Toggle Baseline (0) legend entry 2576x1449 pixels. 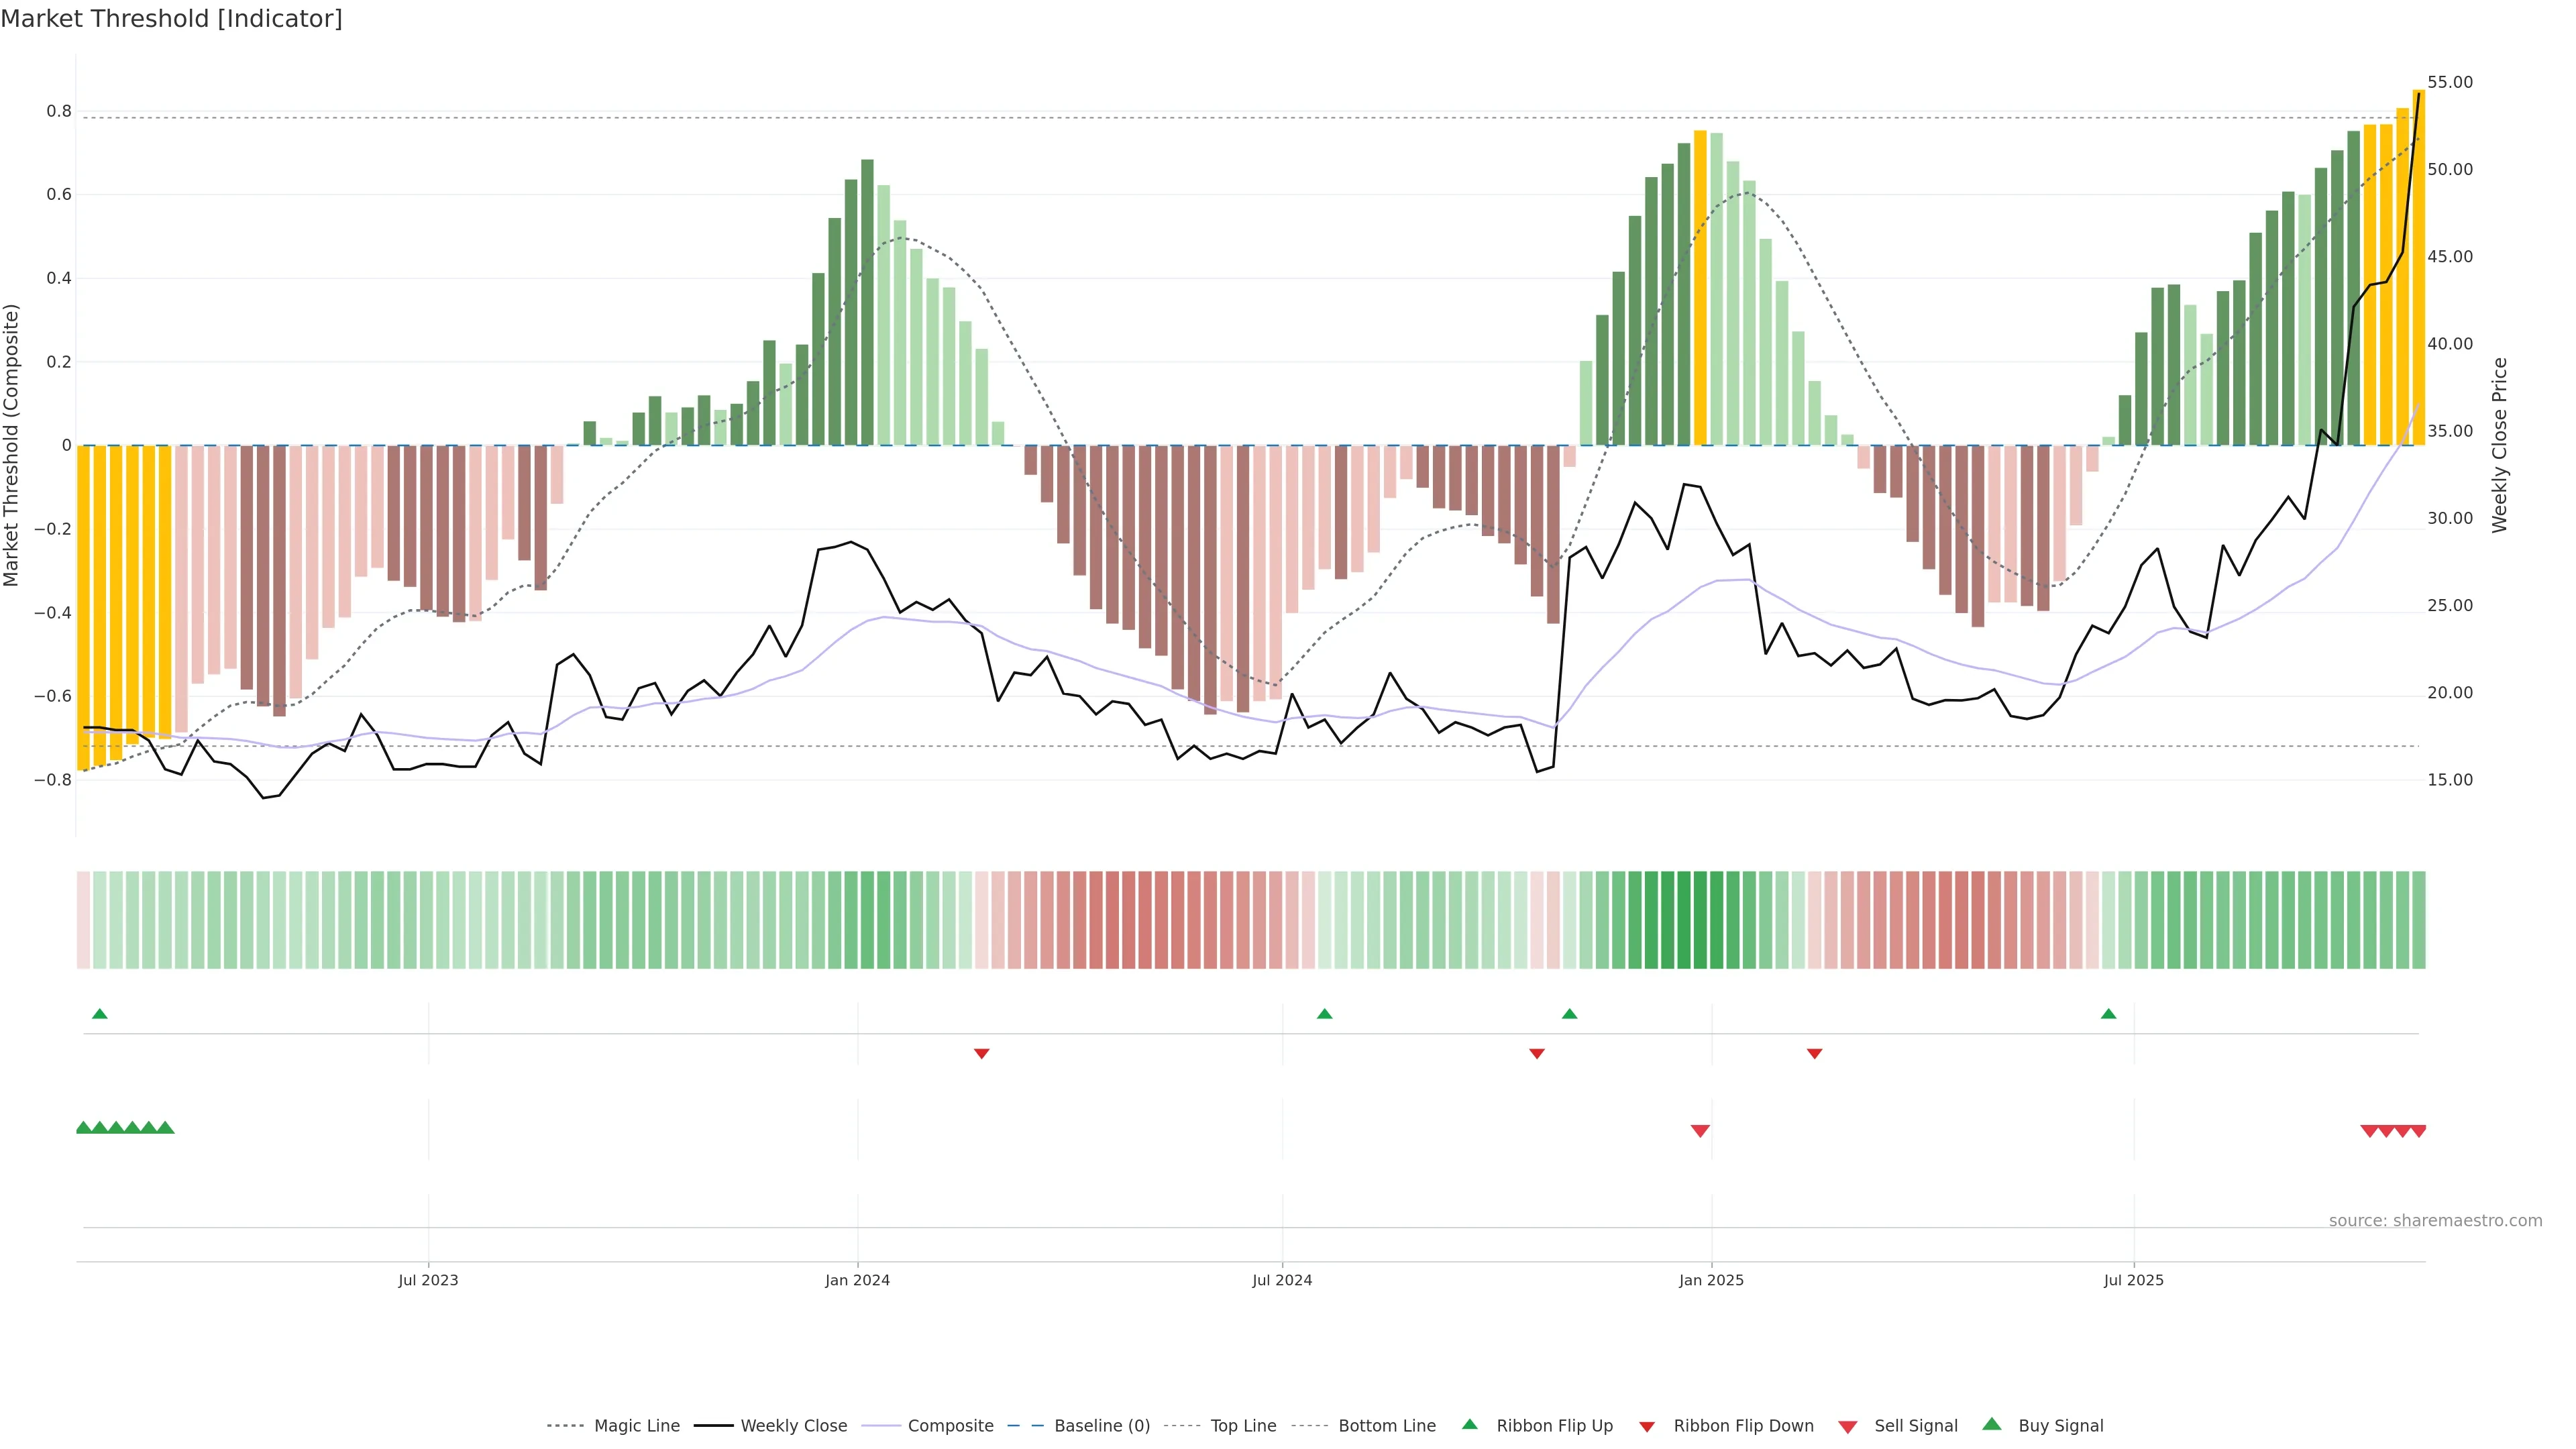1101,1425
